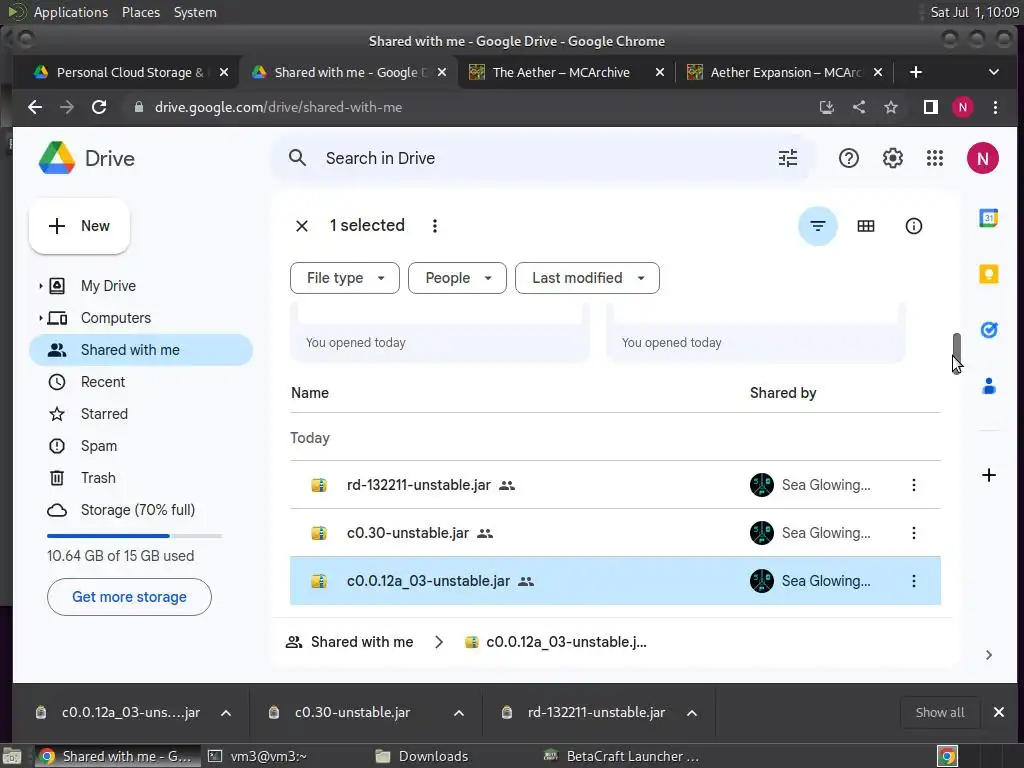Select the rd-132211-unstable.jar file row
The width and height of the screenshot is (1024, 768).
click(615, 485)
